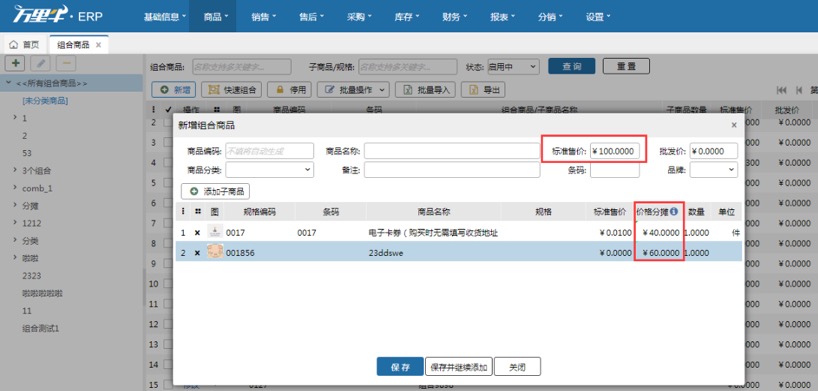The image size is (818, 391).
Task: Click the ¥60.0000 price allocation cell
Action: [x=659, y=253]
